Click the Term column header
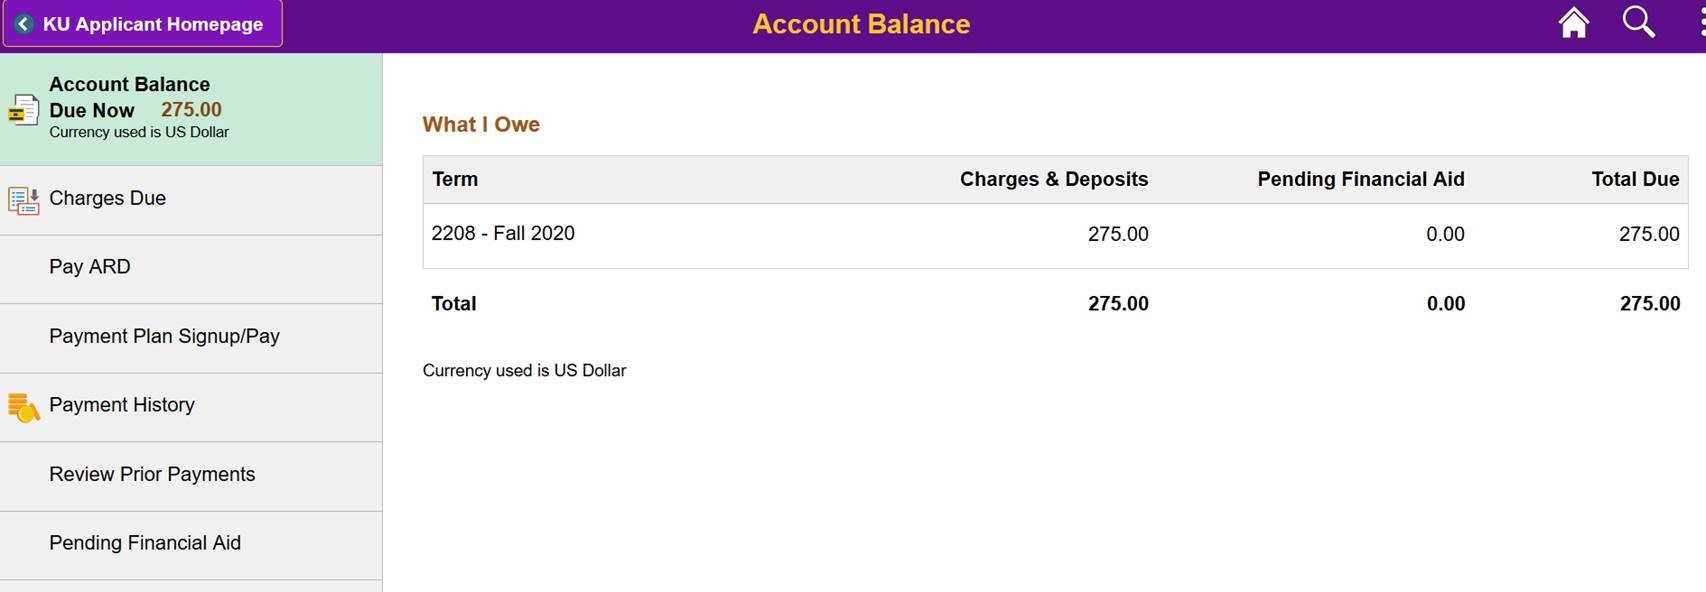1706x592 pixels. tap(455, 179)
